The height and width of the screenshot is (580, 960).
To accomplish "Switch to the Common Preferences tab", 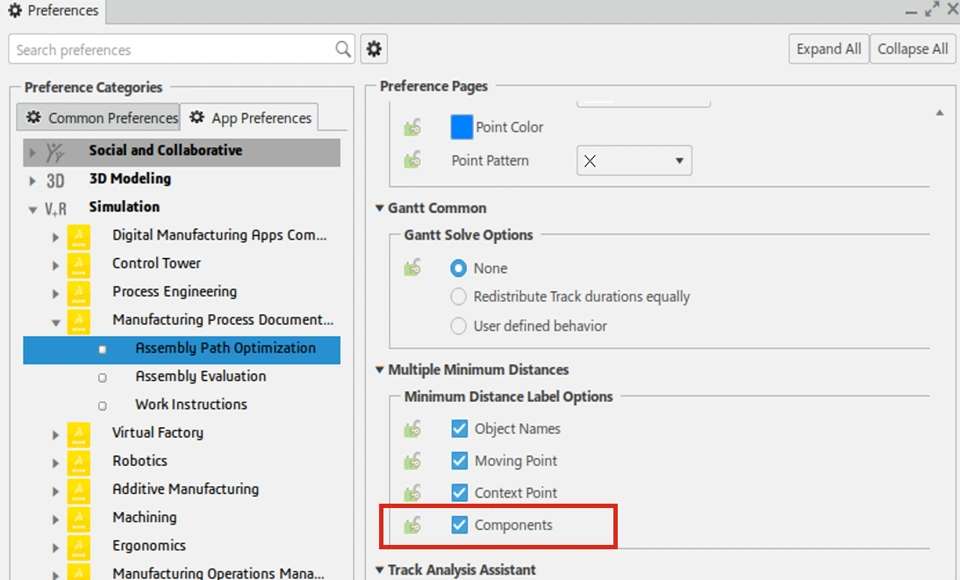I will 99,118.
